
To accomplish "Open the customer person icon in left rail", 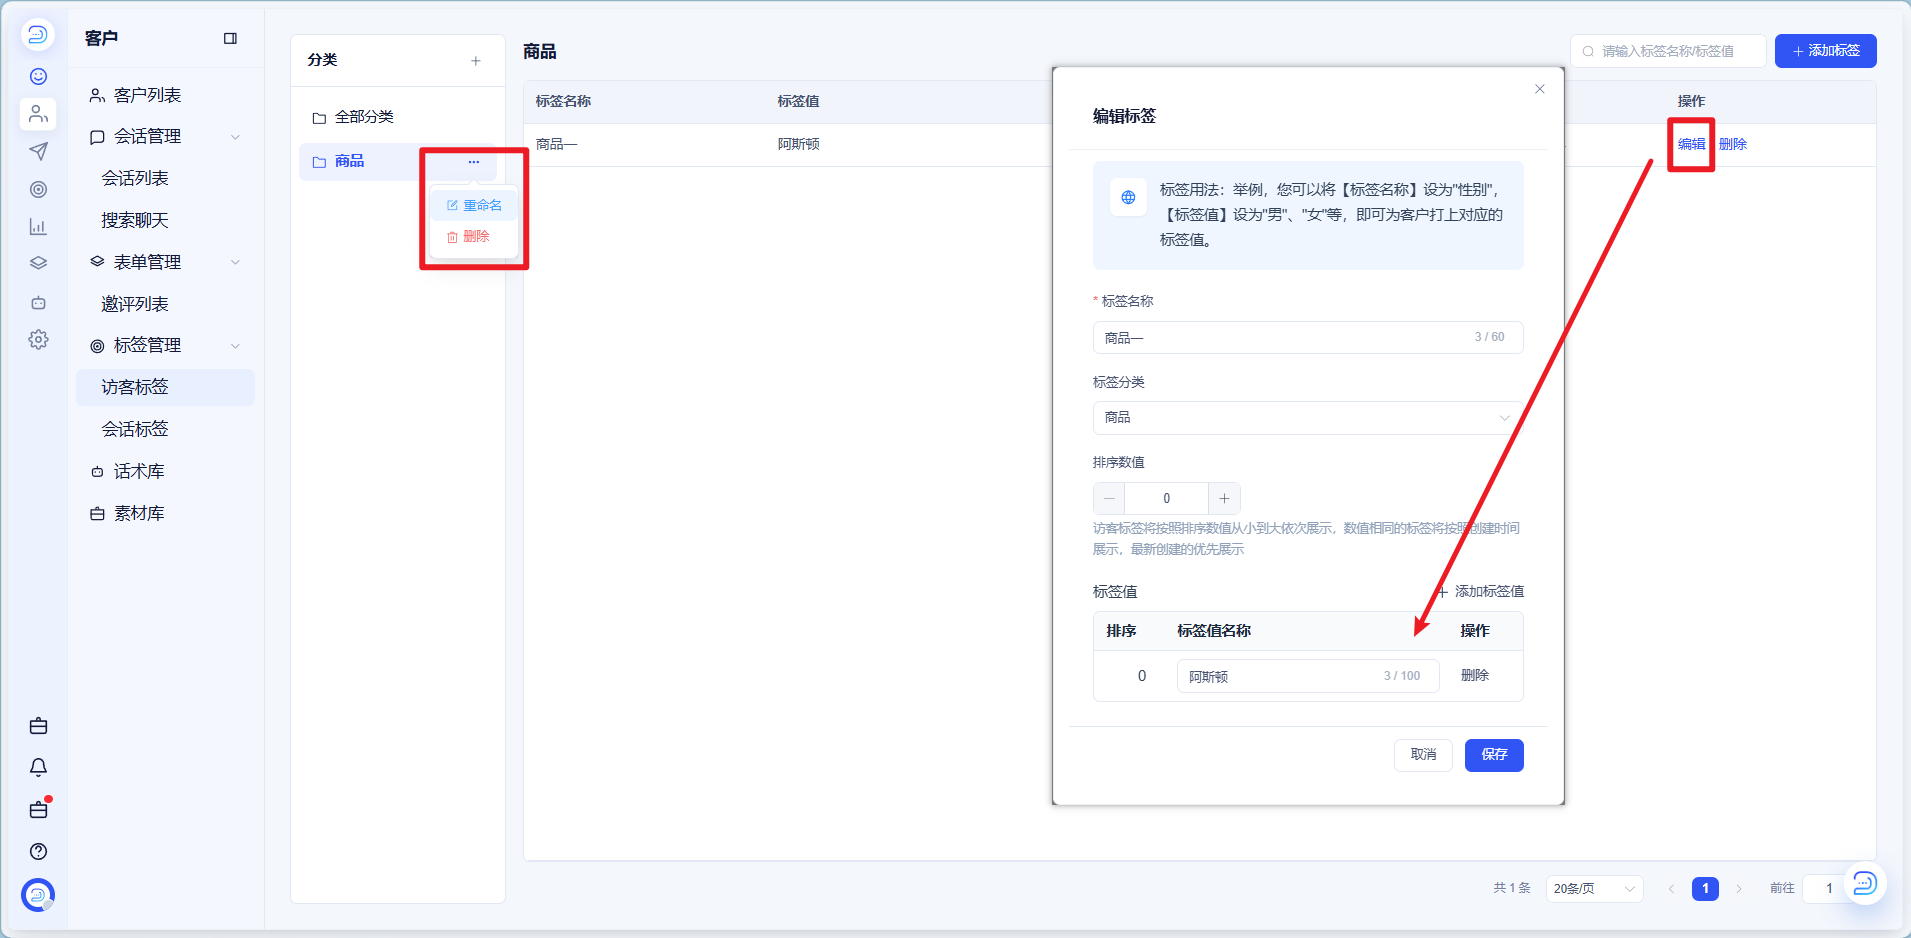I will [38, 114].
